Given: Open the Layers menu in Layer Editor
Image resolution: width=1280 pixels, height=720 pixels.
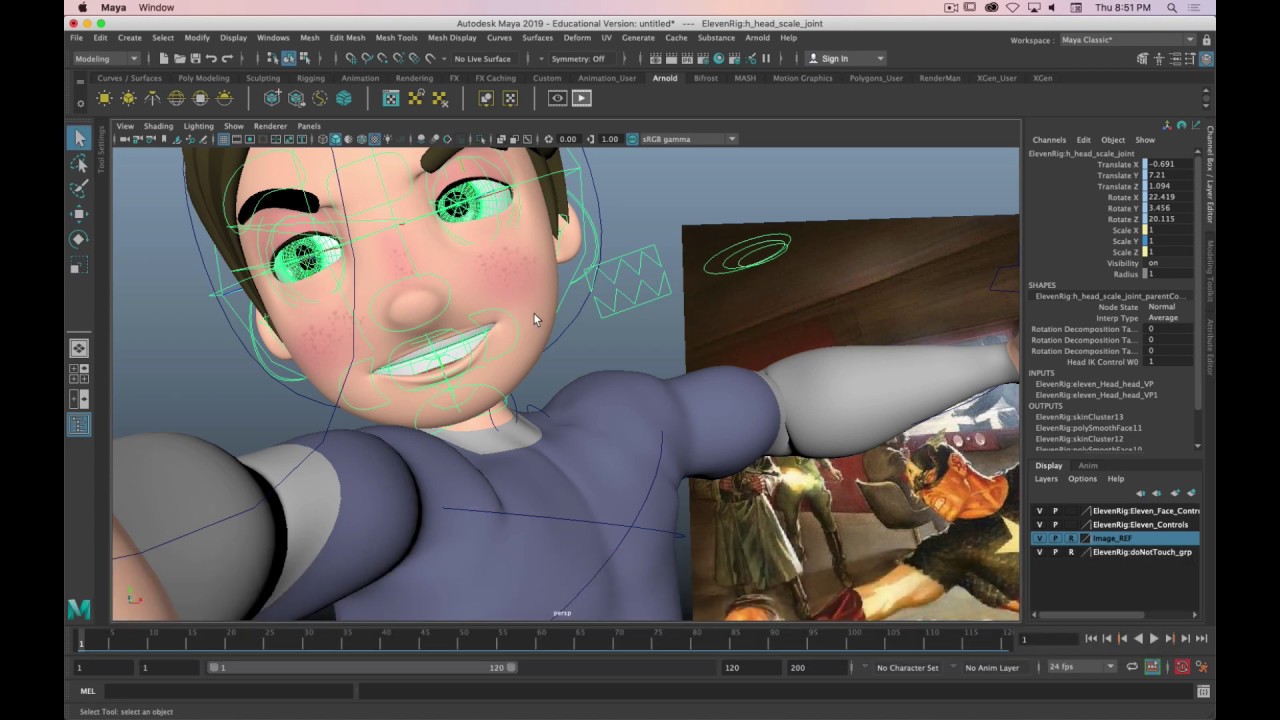Looking at the screenshot, I should (x=1046, y=479).
